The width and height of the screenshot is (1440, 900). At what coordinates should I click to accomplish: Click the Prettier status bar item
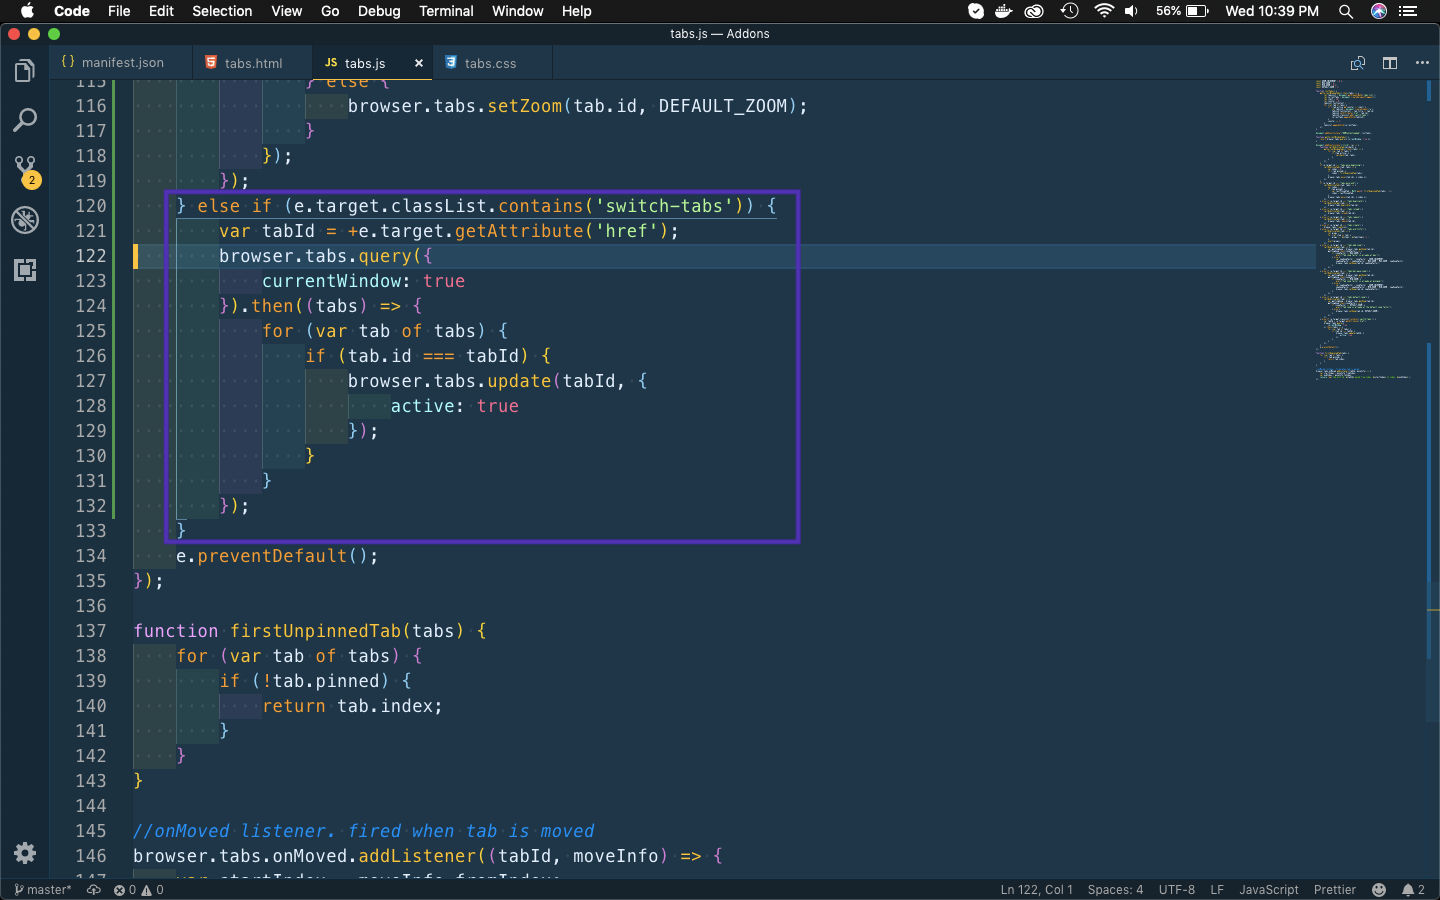click(x=1335, y=889)
